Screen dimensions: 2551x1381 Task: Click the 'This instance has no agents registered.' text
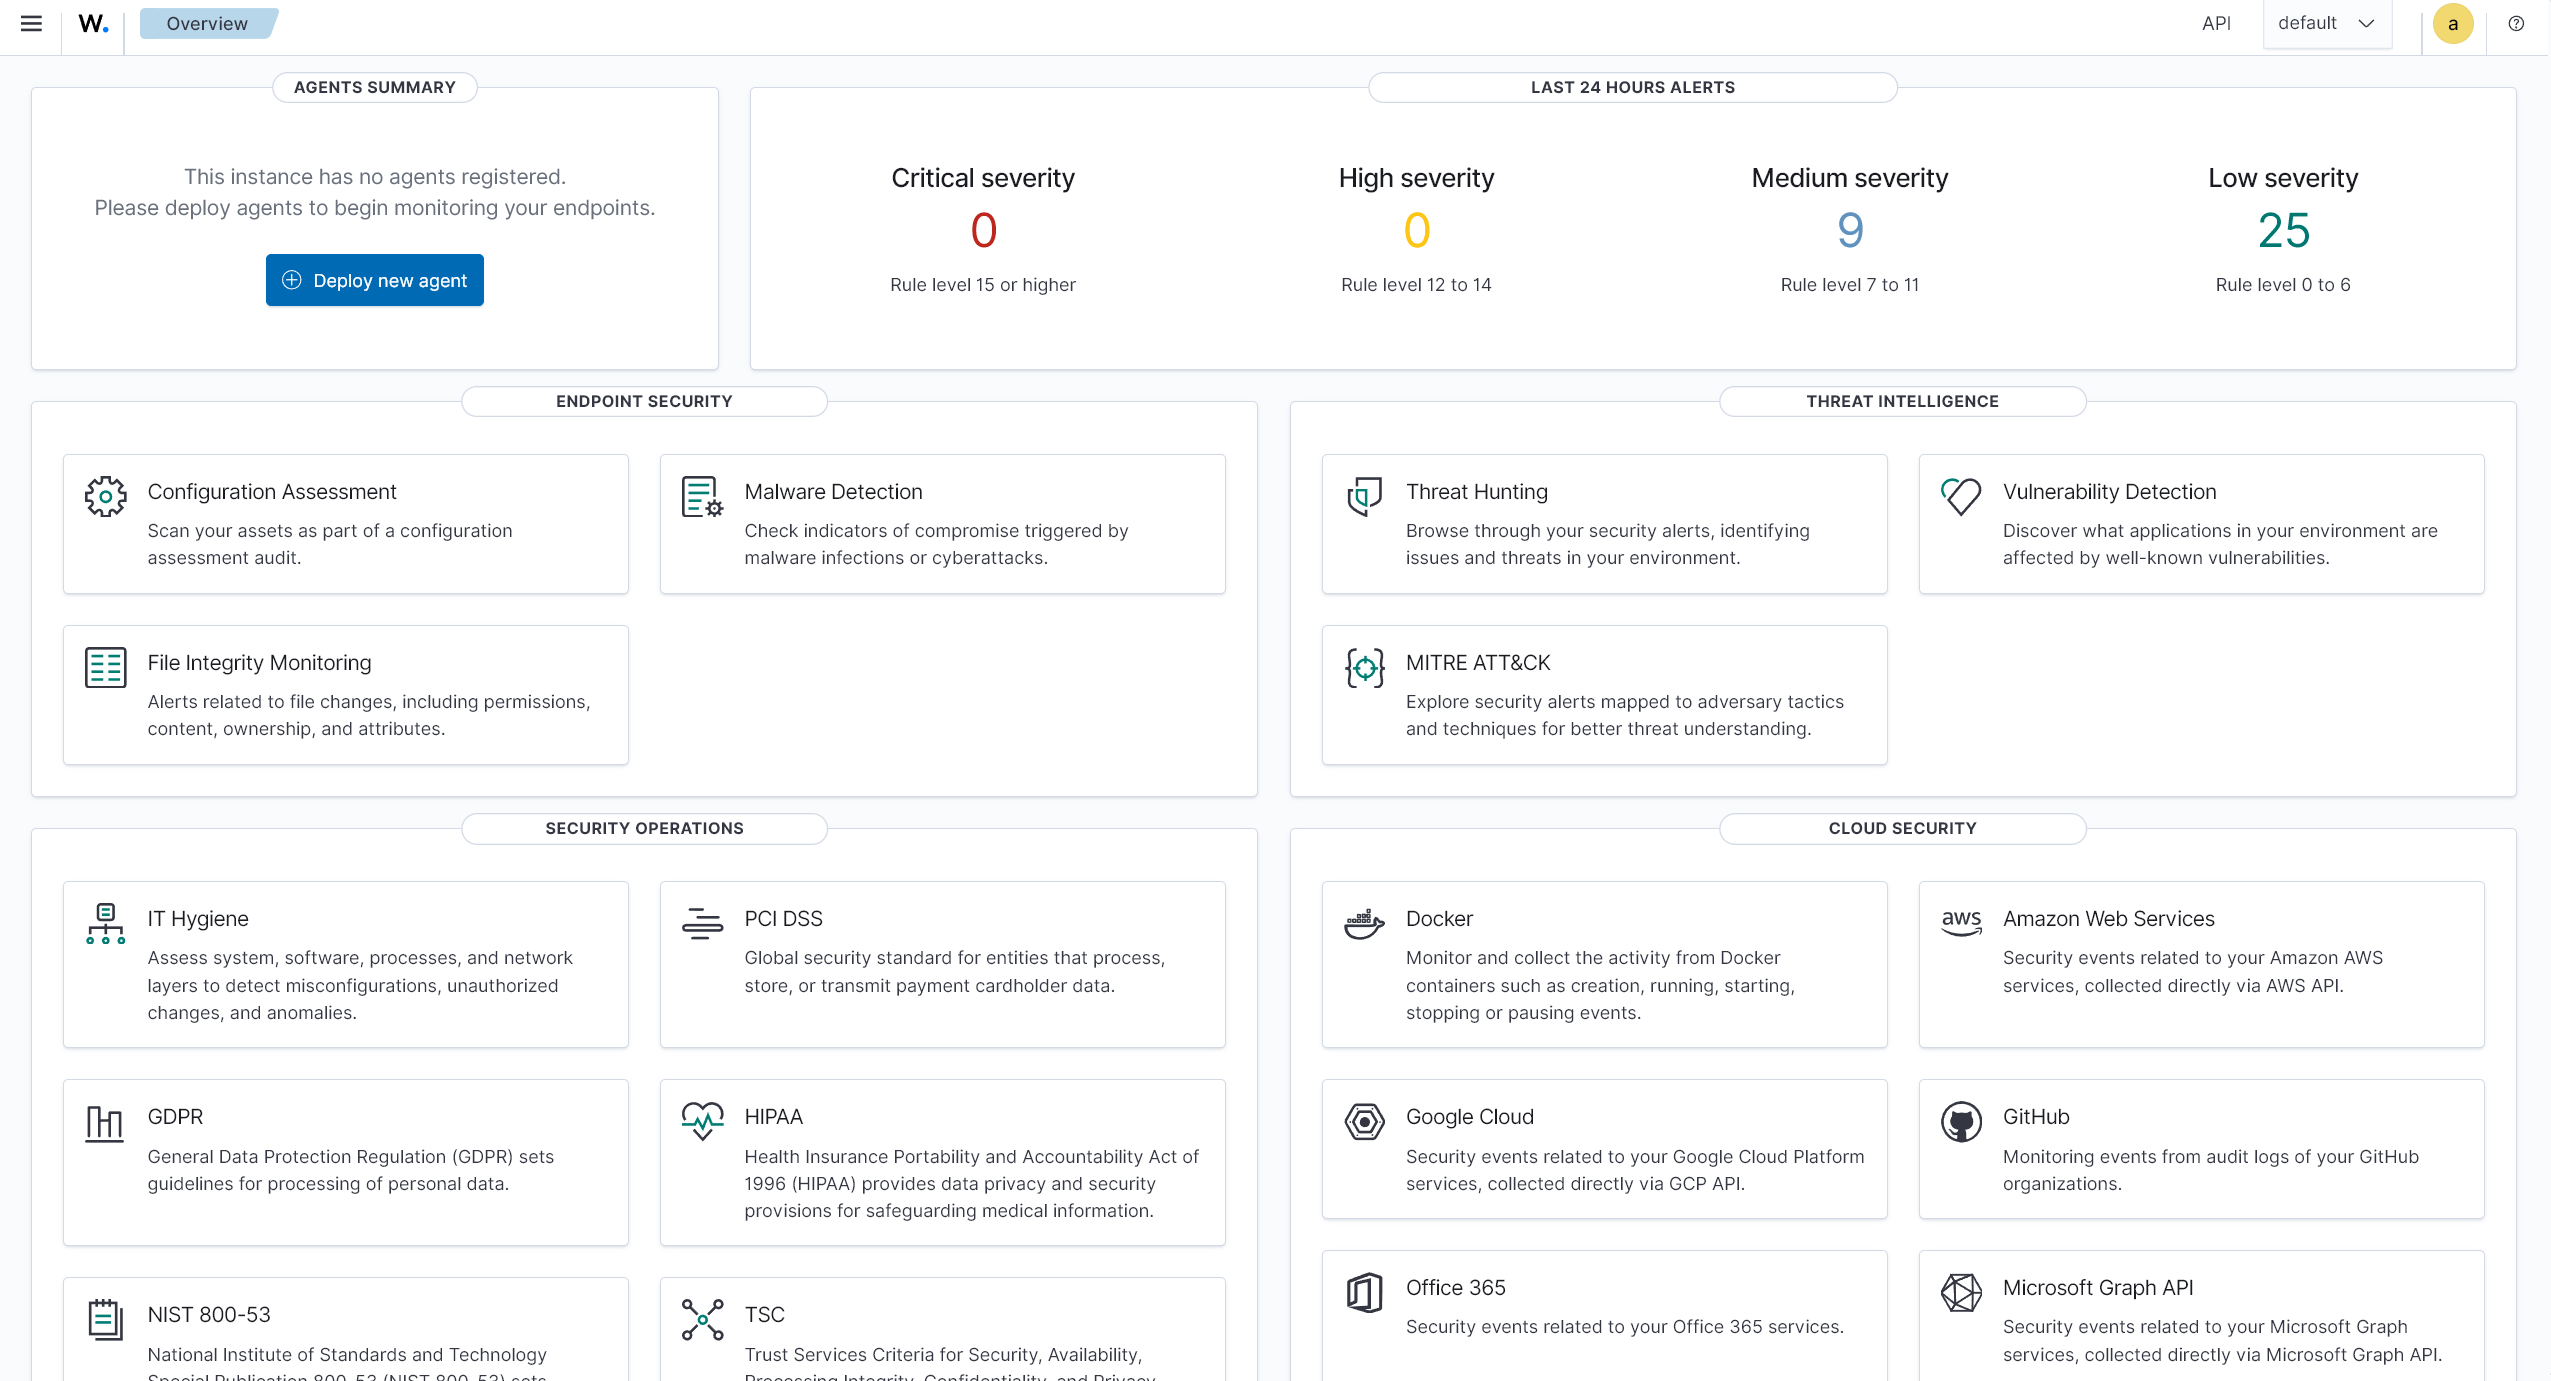coord(375,177)
